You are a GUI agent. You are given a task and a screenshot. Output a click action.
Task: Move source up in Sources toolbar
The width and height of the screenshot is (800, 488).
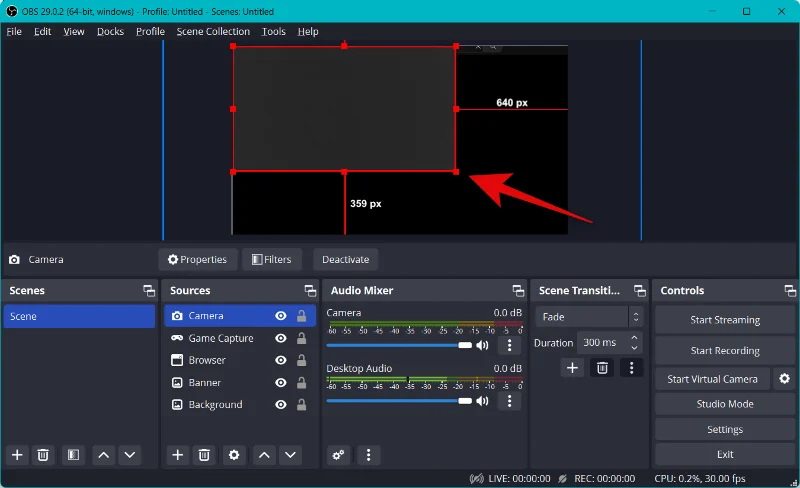[264, 455]
